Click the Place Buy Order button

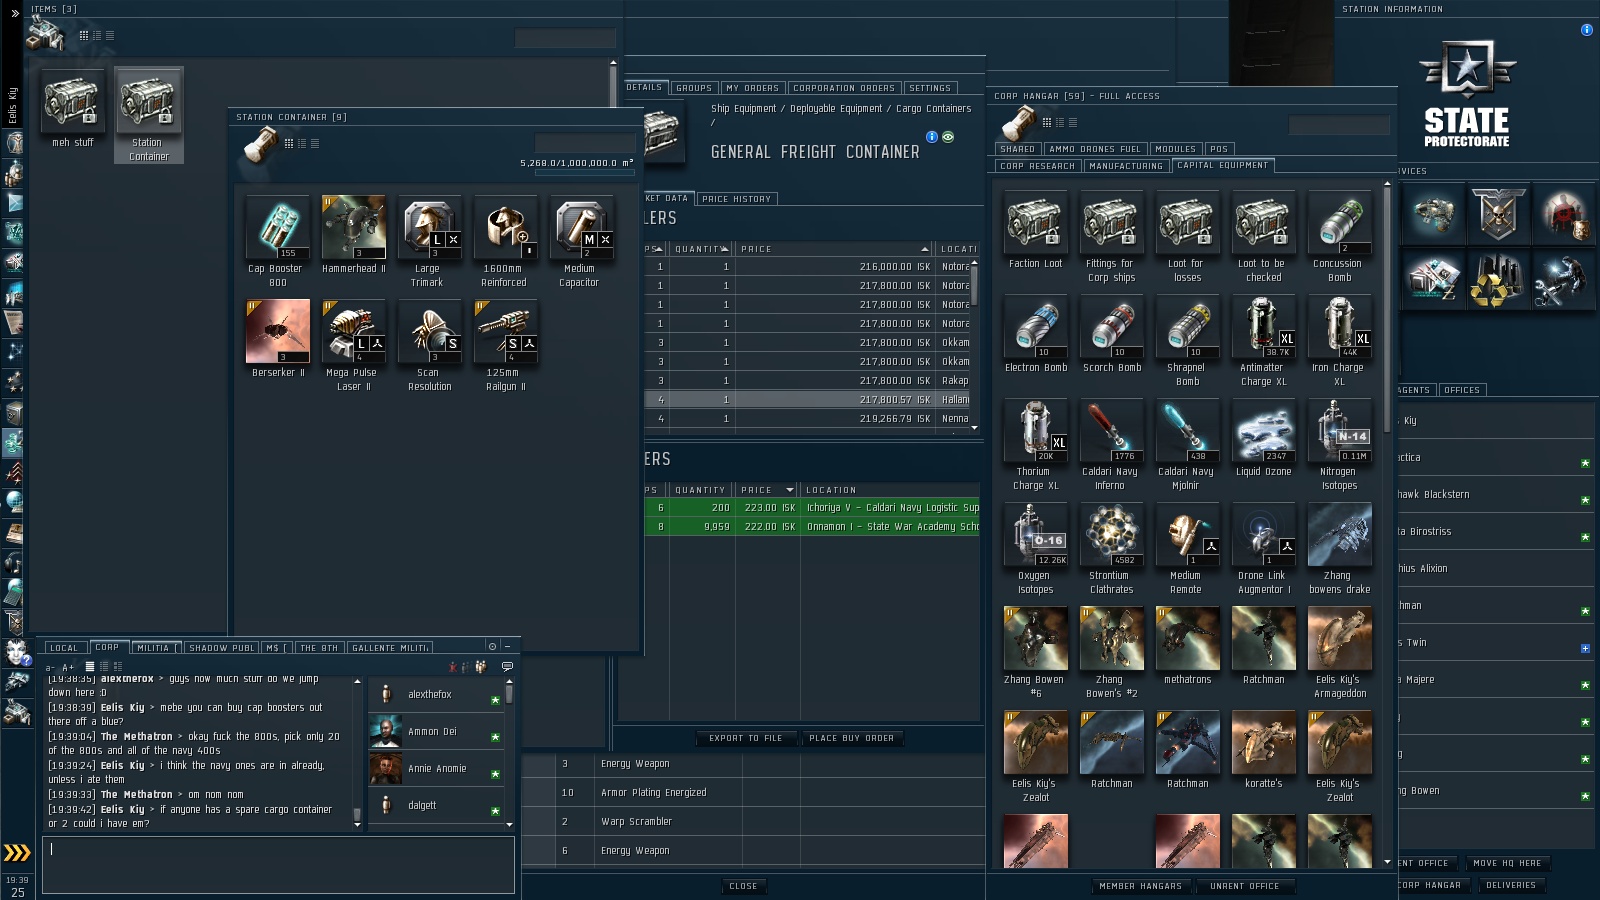pyautogui.click(x=852, y=738)
